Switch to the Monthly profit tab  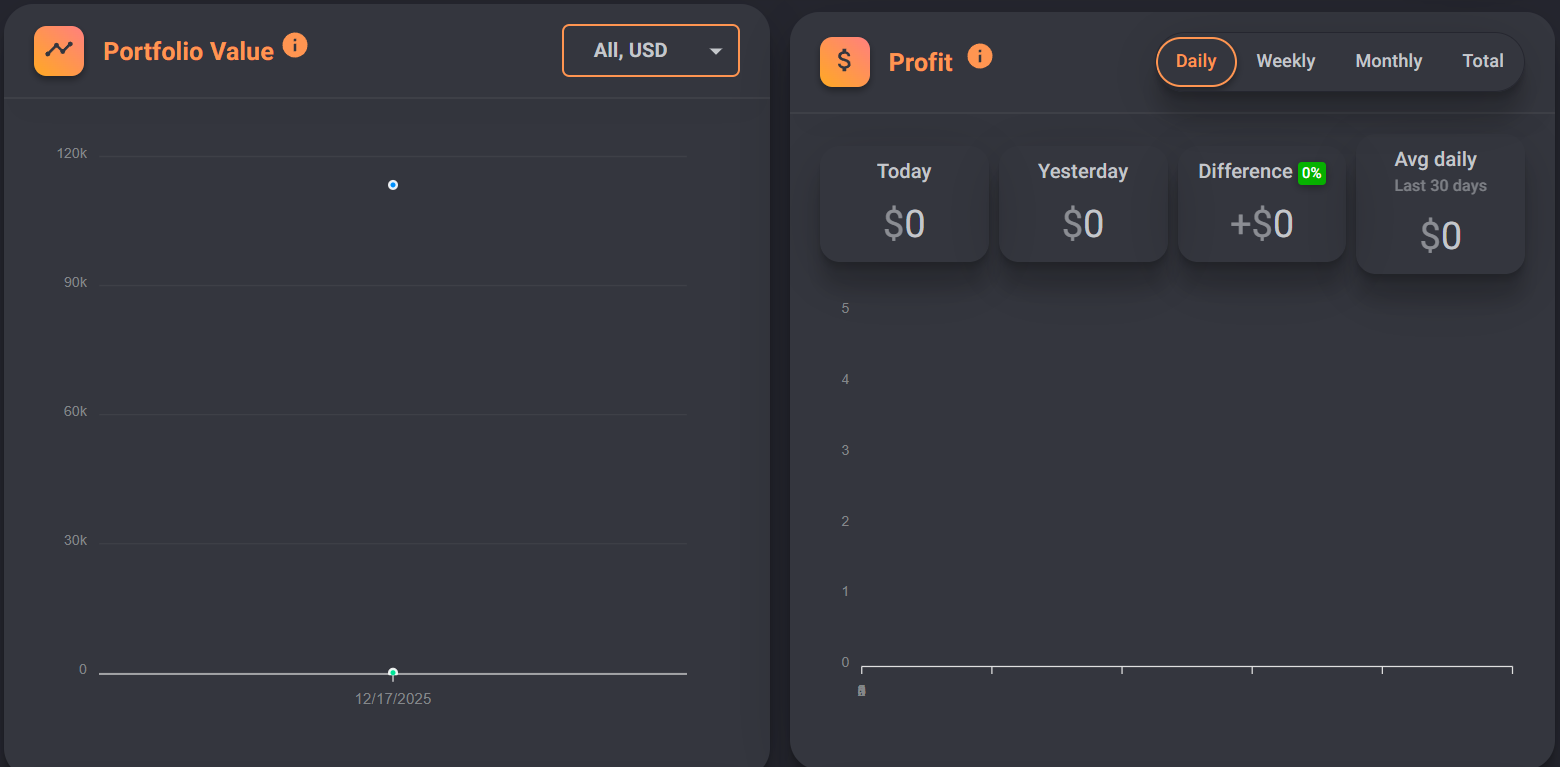[1388, 62]
